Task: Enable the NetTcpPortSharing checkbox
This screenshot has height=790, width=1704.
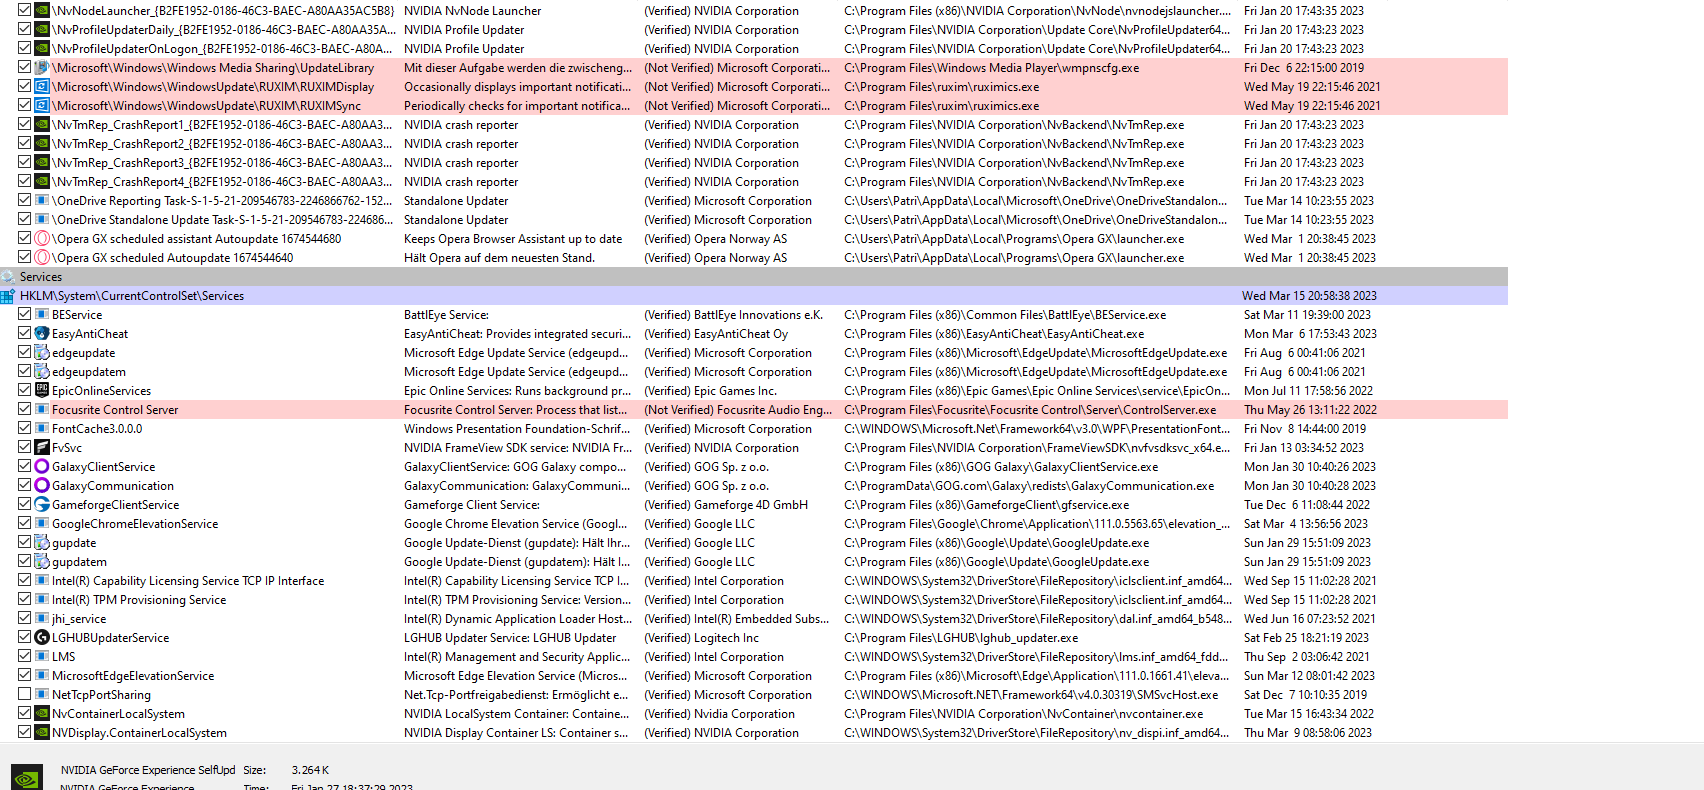Action: tap(24, 694)
